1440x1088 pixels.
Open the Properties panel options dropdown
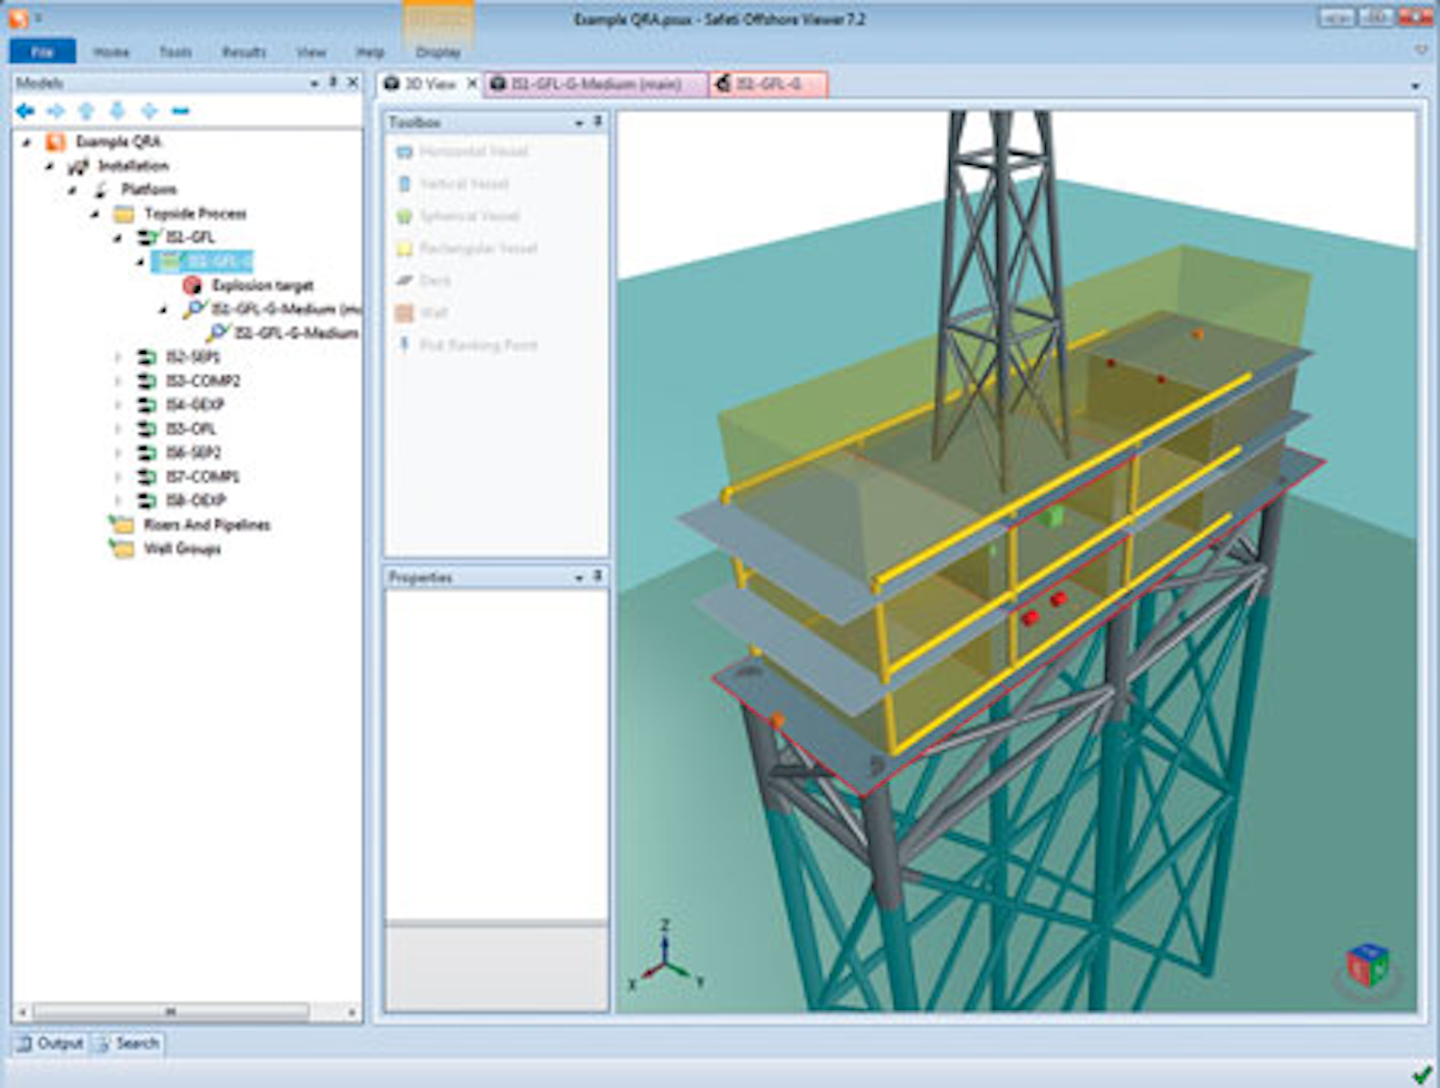pos(579,578)
